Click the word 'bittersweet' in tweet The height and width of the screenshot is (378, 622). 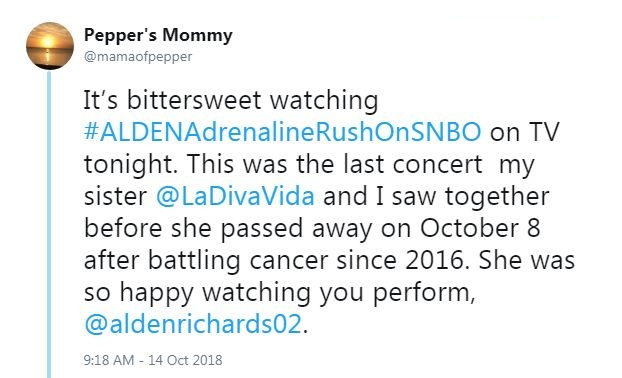194,100
